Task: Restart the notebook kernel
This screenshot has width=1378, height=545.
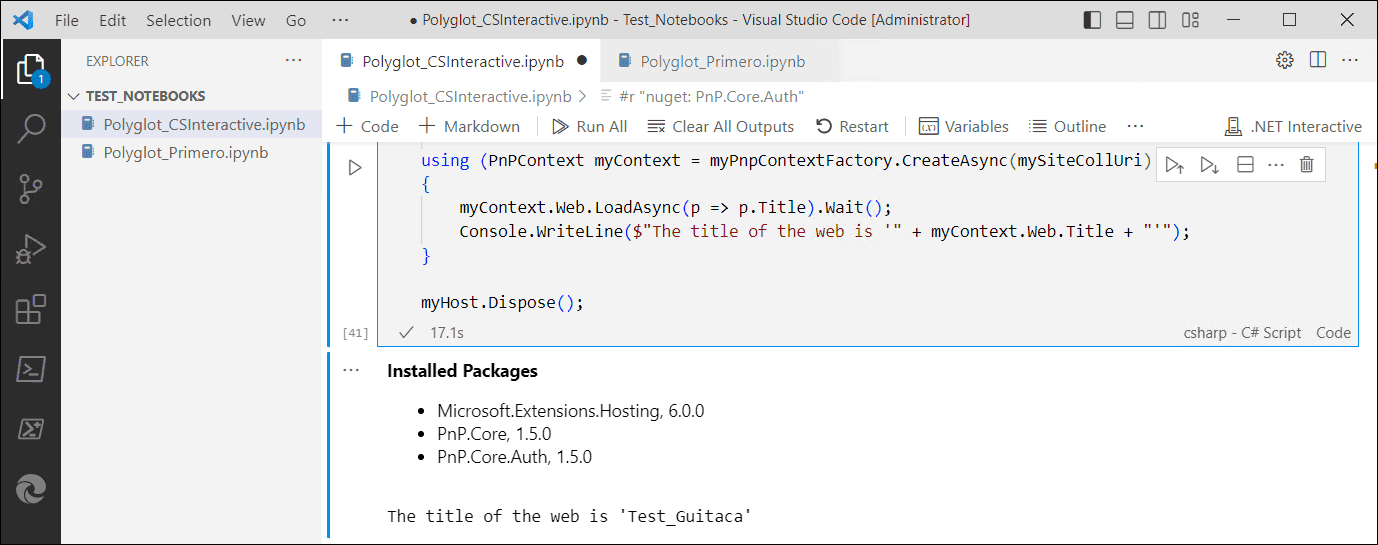Action: tap(852, 126)
